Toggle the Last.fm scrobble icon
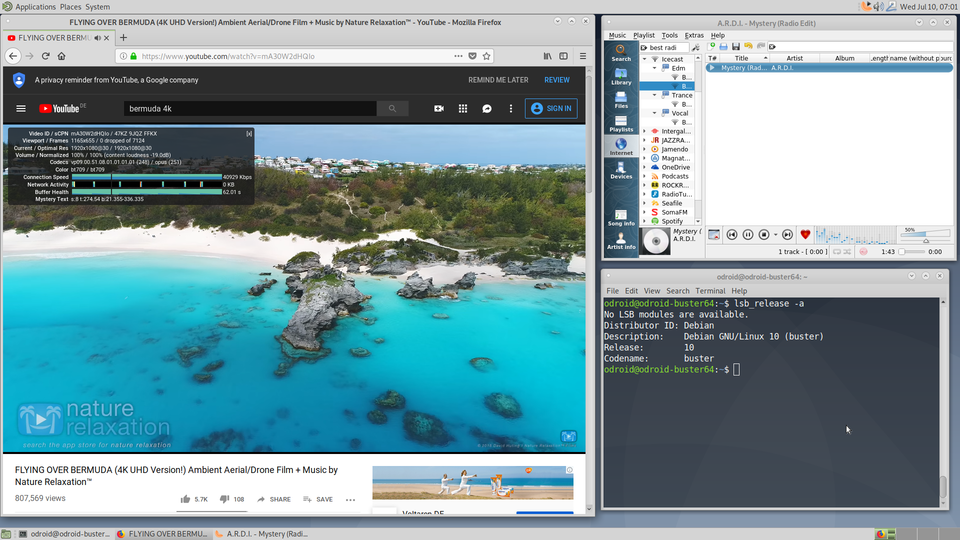 (x=863, y=252)
